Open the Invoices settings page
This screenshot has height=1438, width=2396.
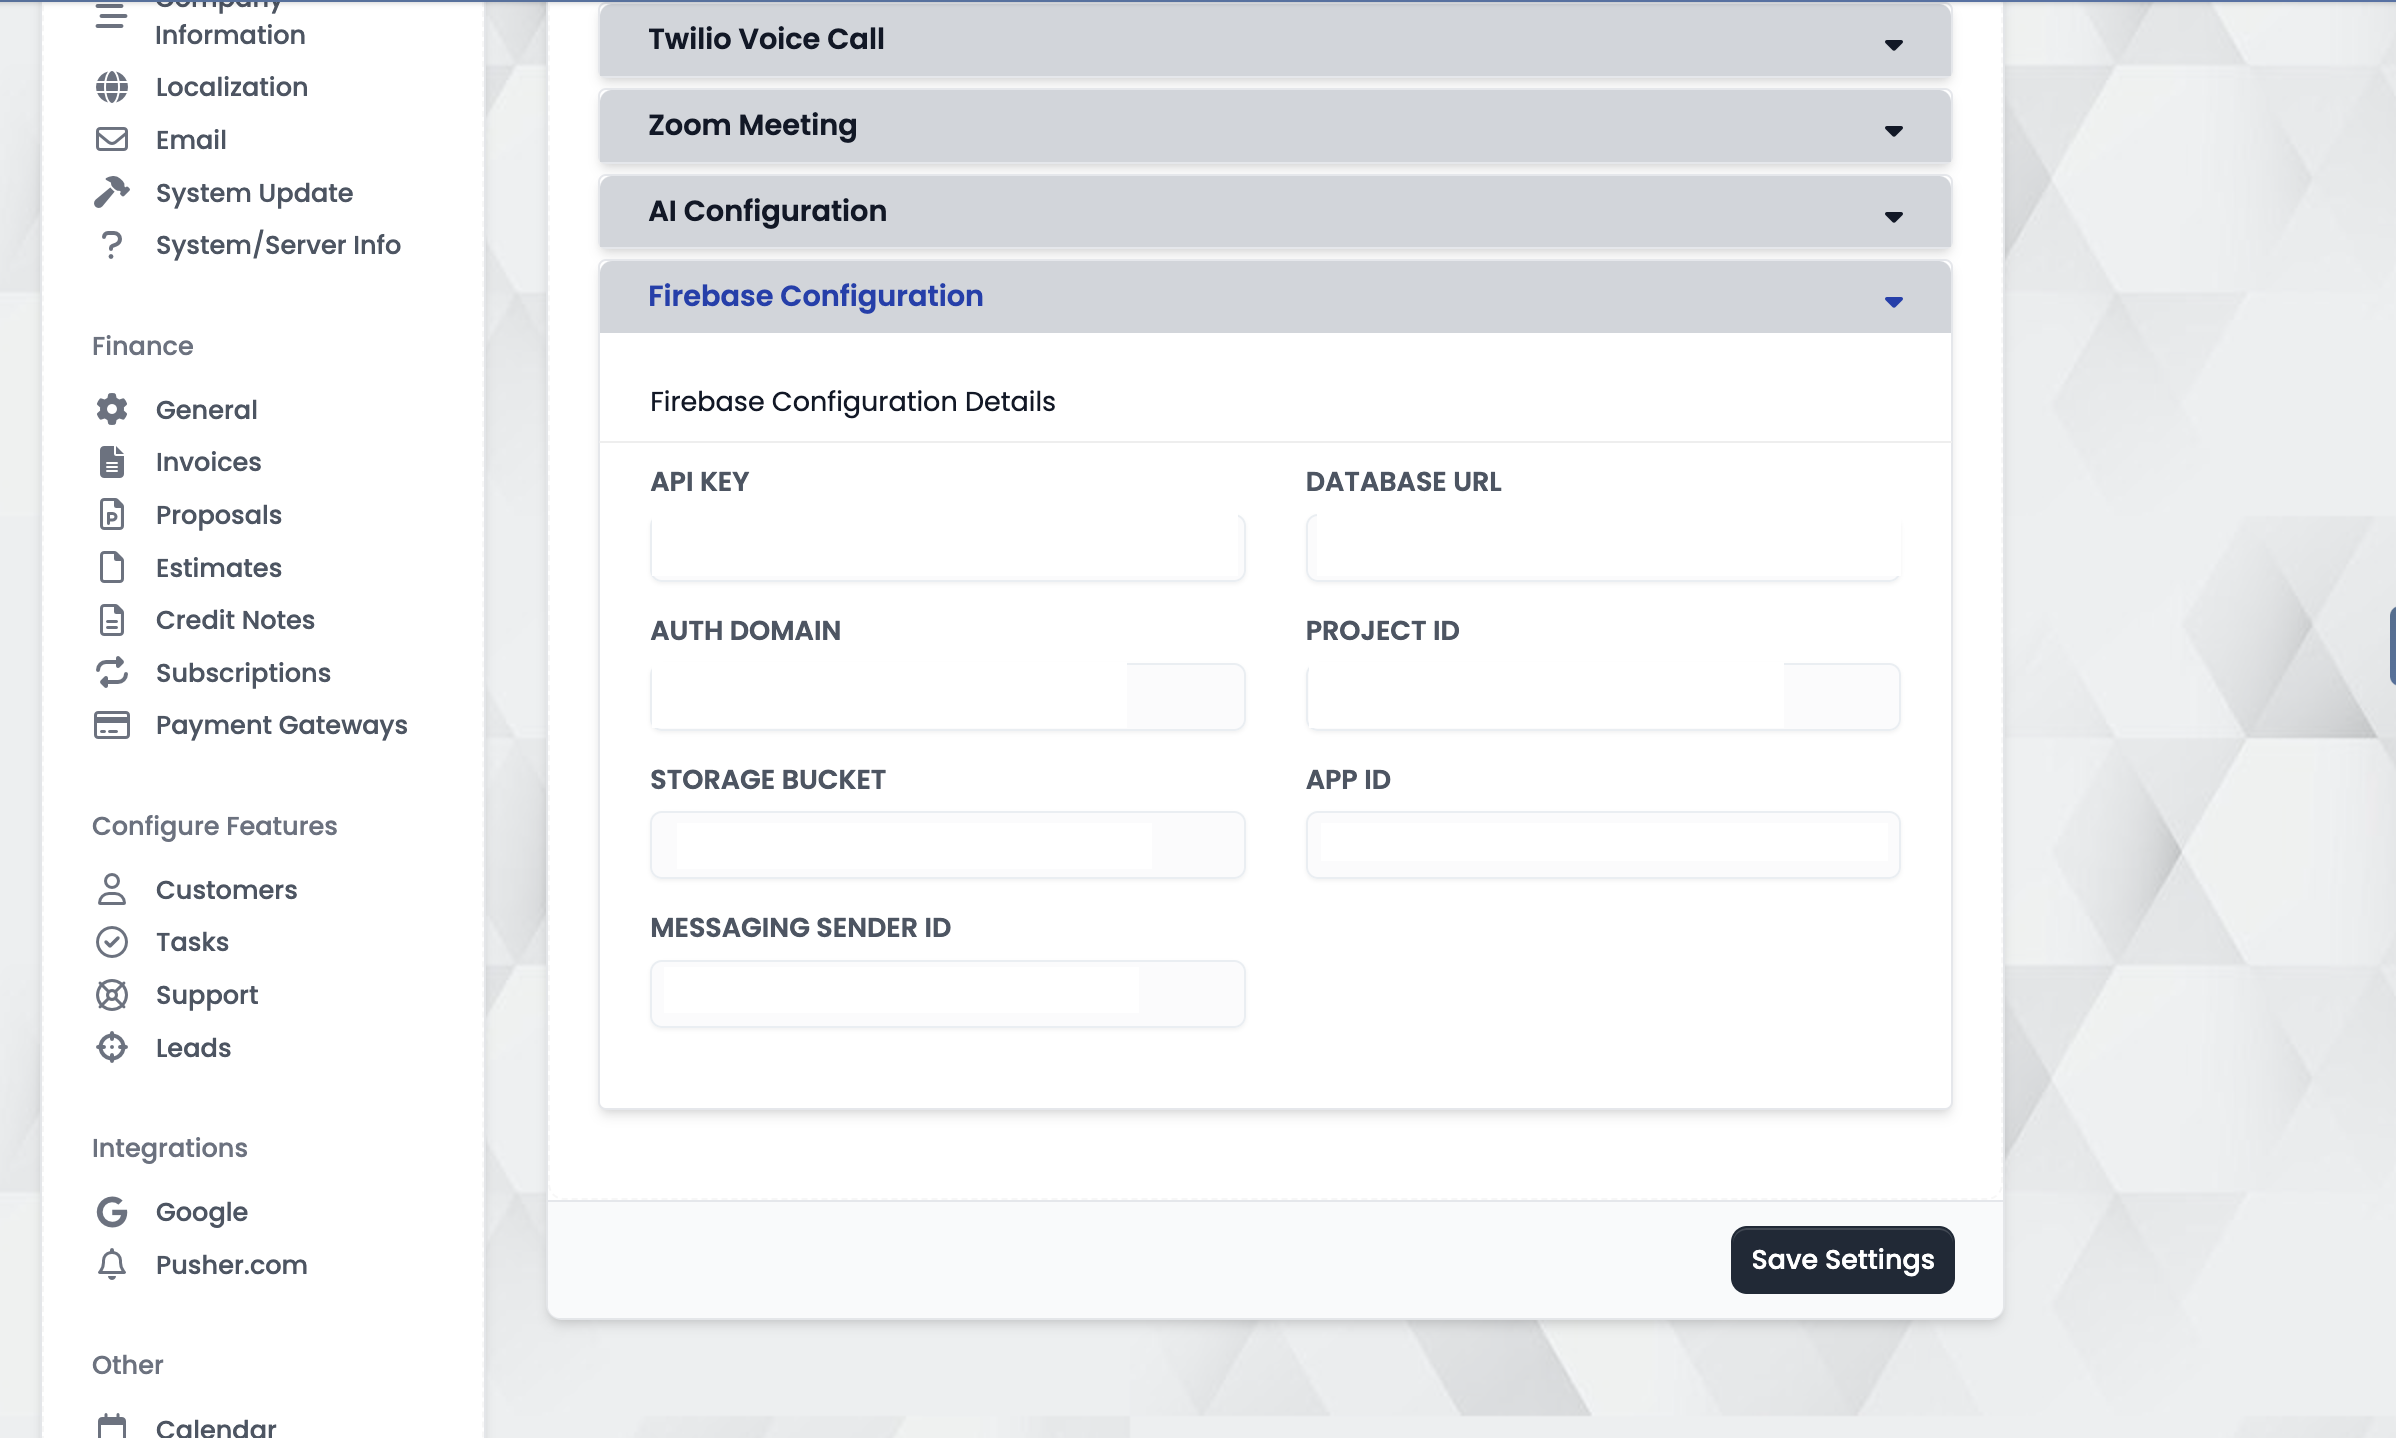click(x=208, y=462)
